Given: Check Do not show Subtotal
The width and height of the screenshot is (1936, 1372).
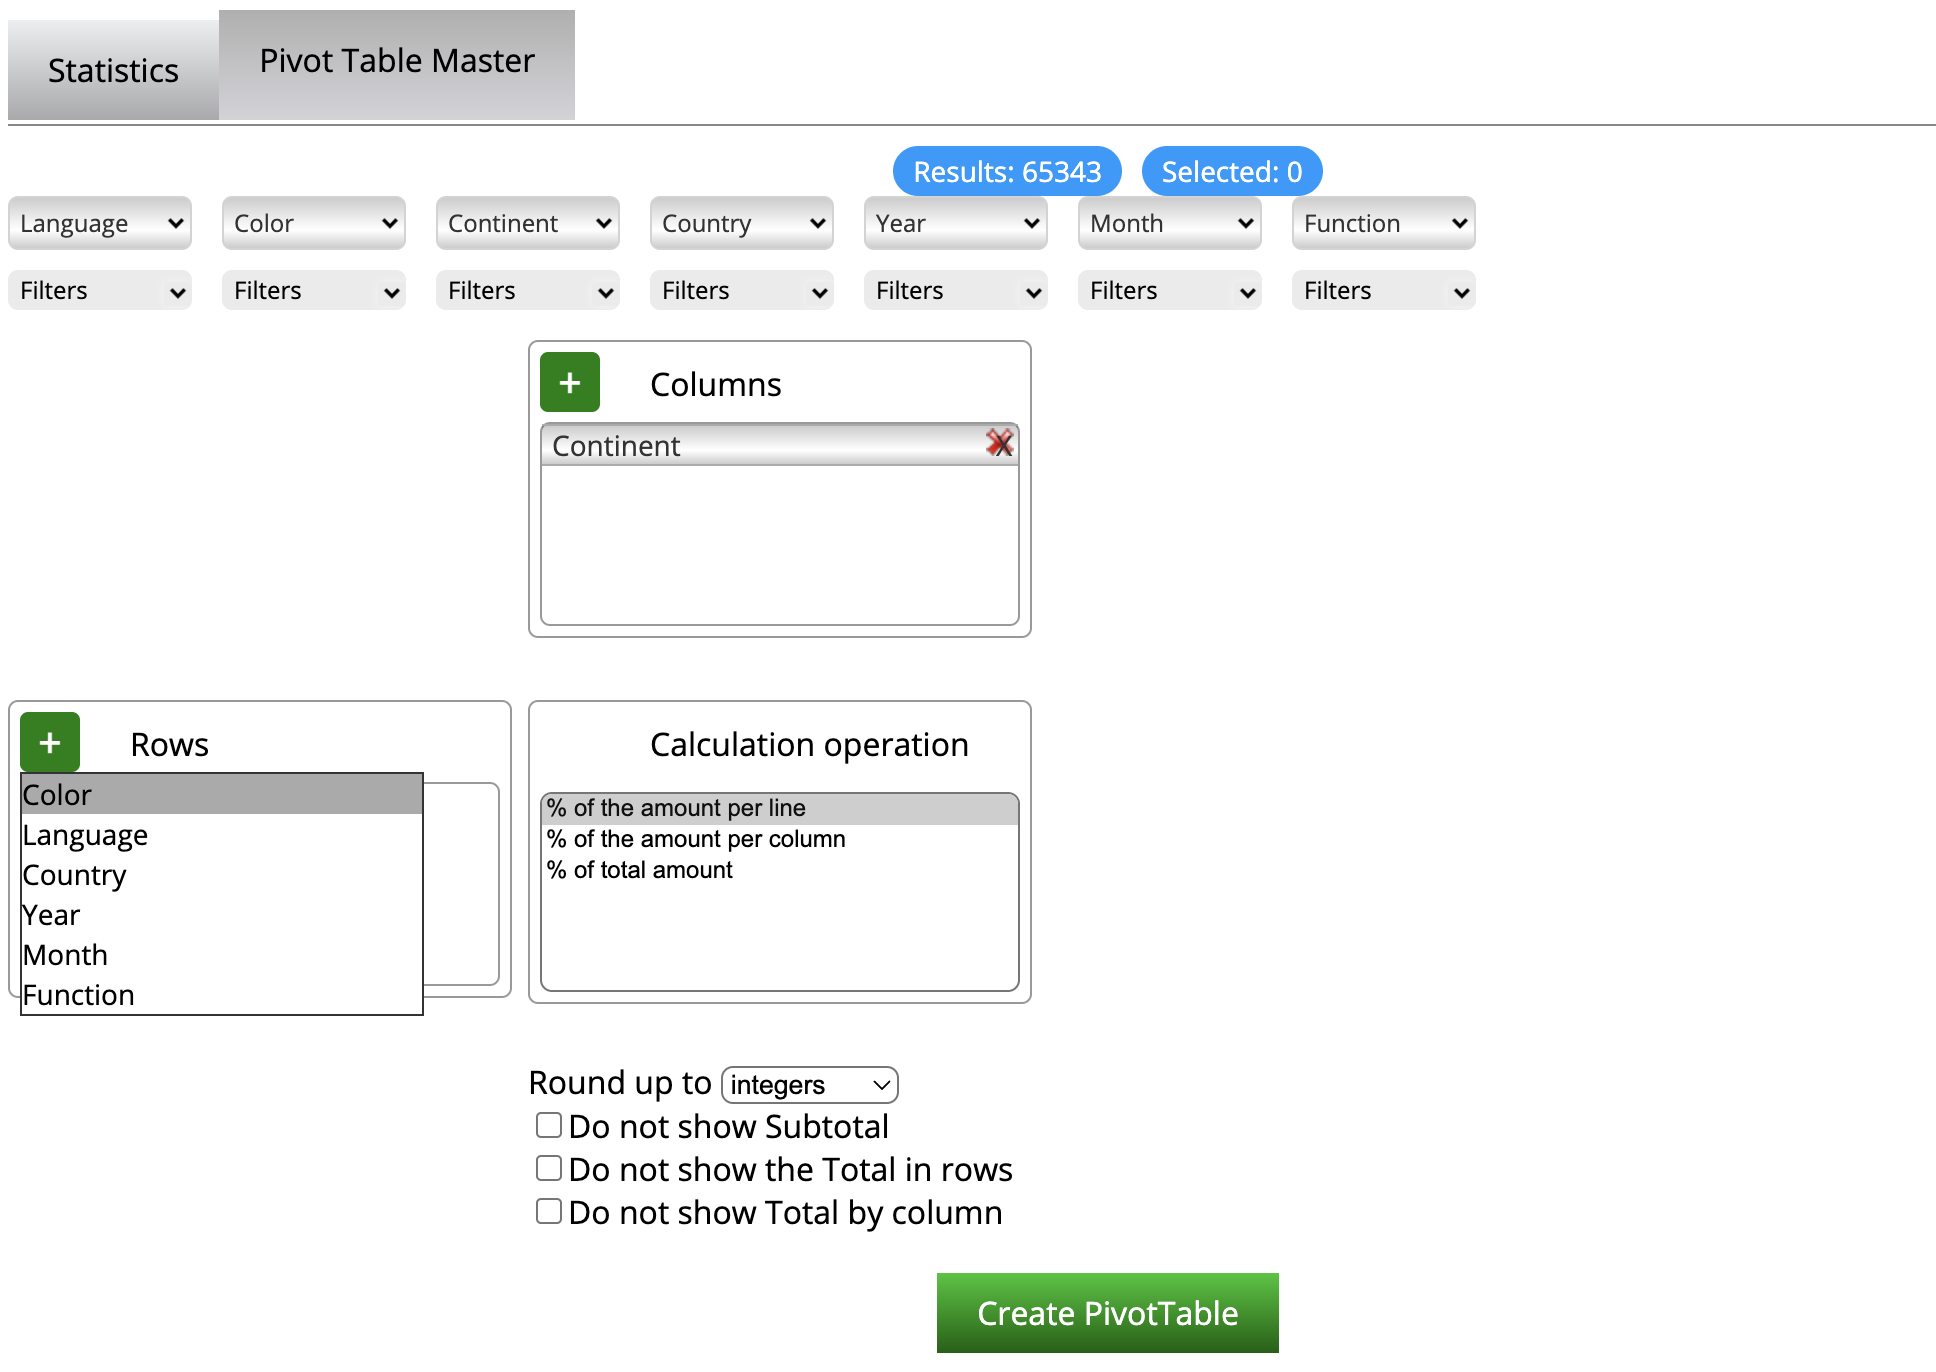Looking at the screenshot, I should click(x=549, y=1125).
